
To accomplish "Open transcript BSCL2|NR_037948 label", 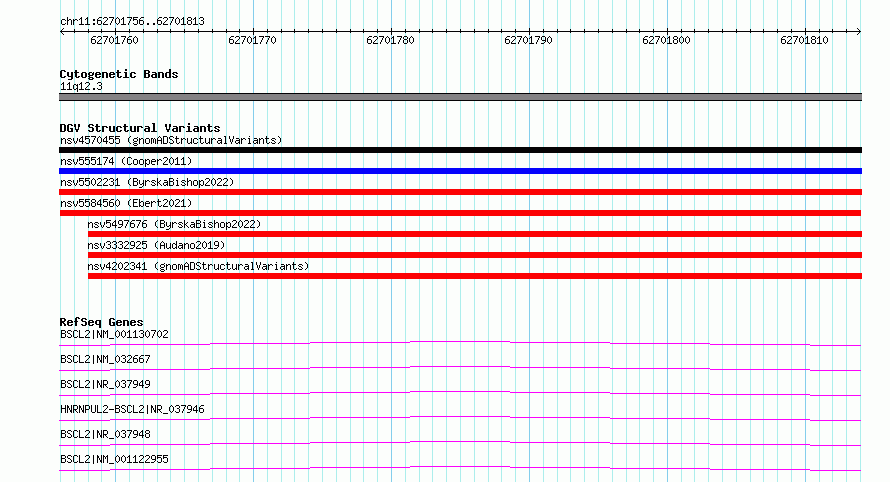I will point(105,434).
